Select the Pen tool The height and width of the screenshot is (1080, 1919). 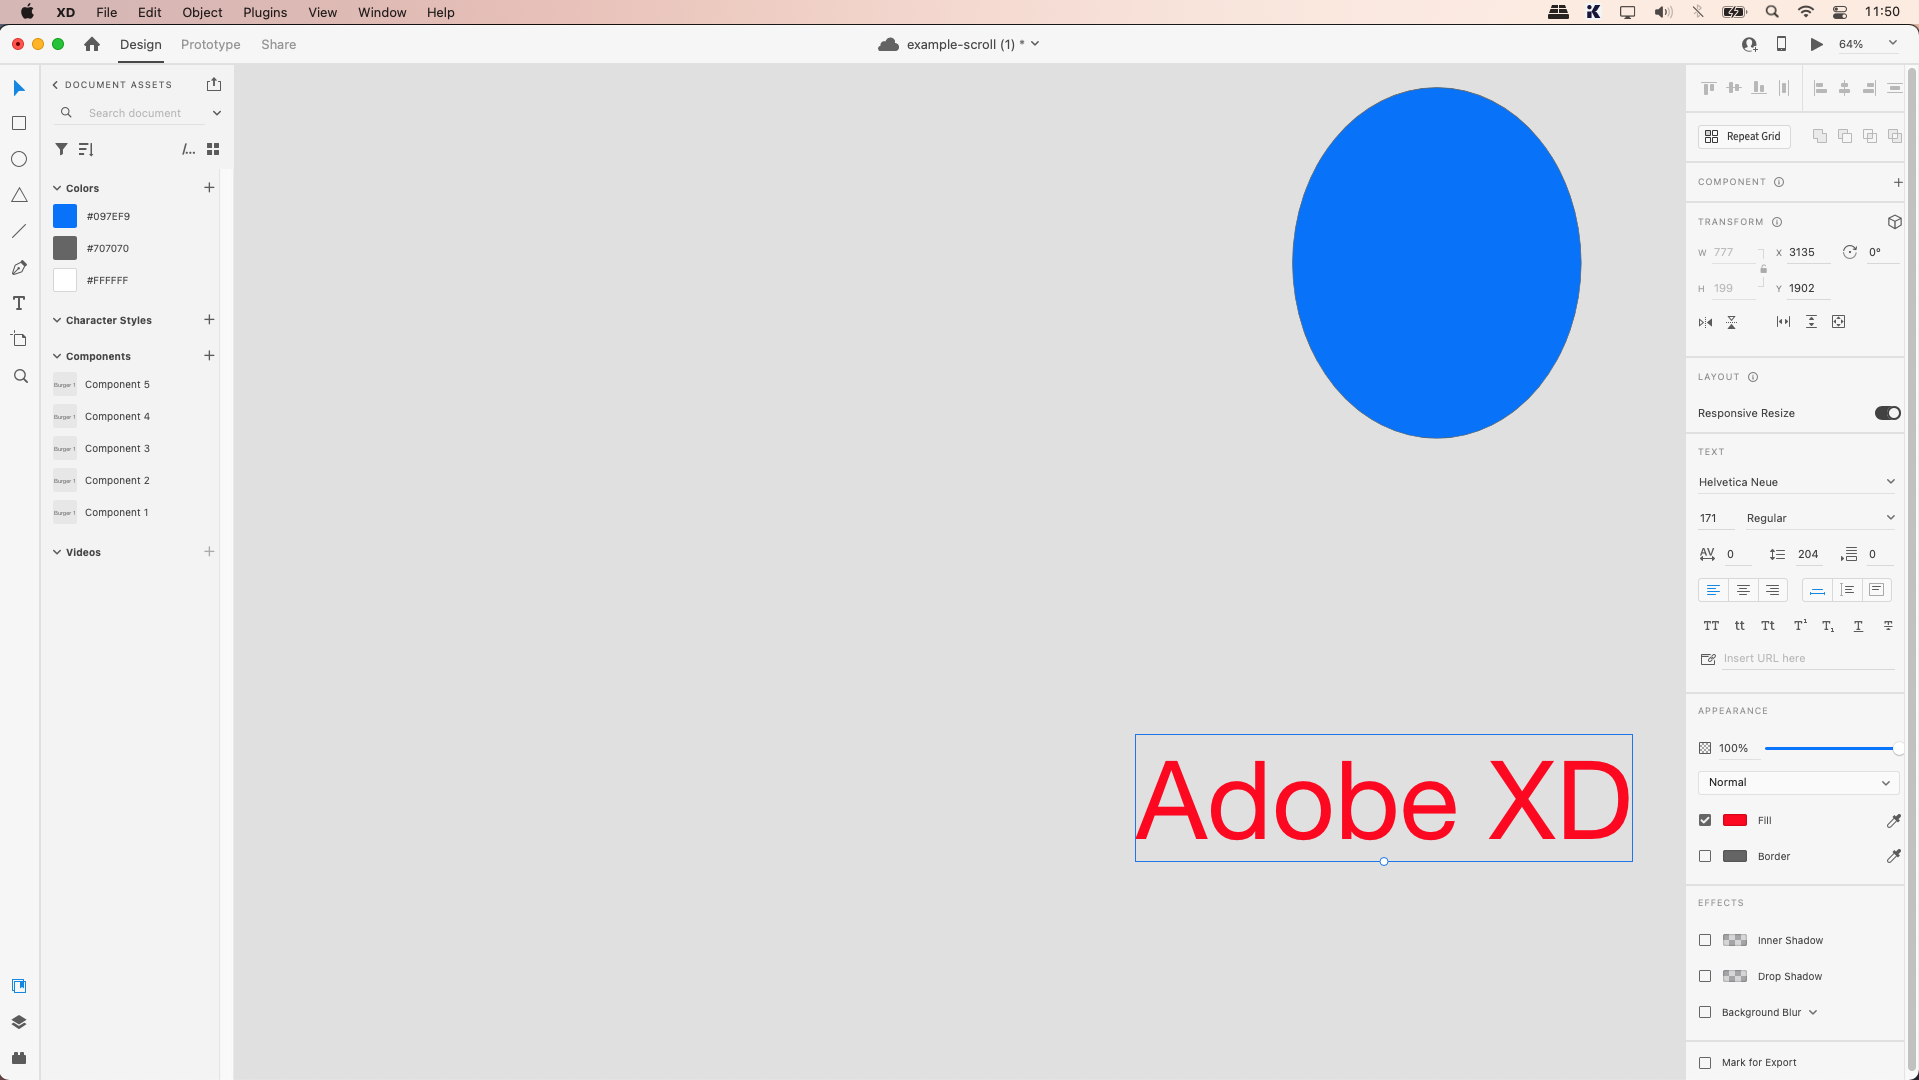point(18,267)
